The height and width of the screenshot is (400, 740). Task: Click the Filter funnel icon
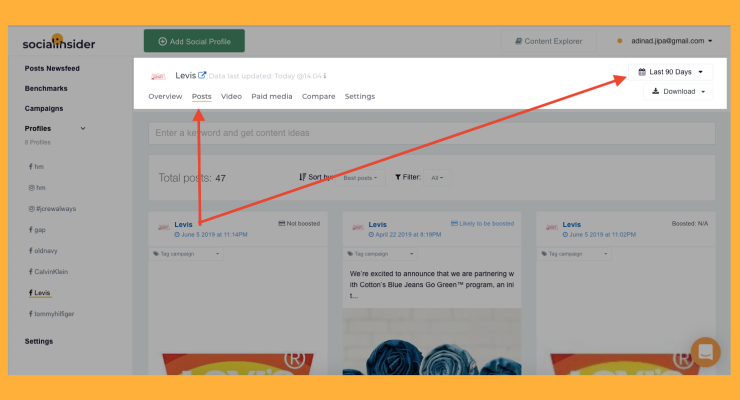tap(398, 177)
